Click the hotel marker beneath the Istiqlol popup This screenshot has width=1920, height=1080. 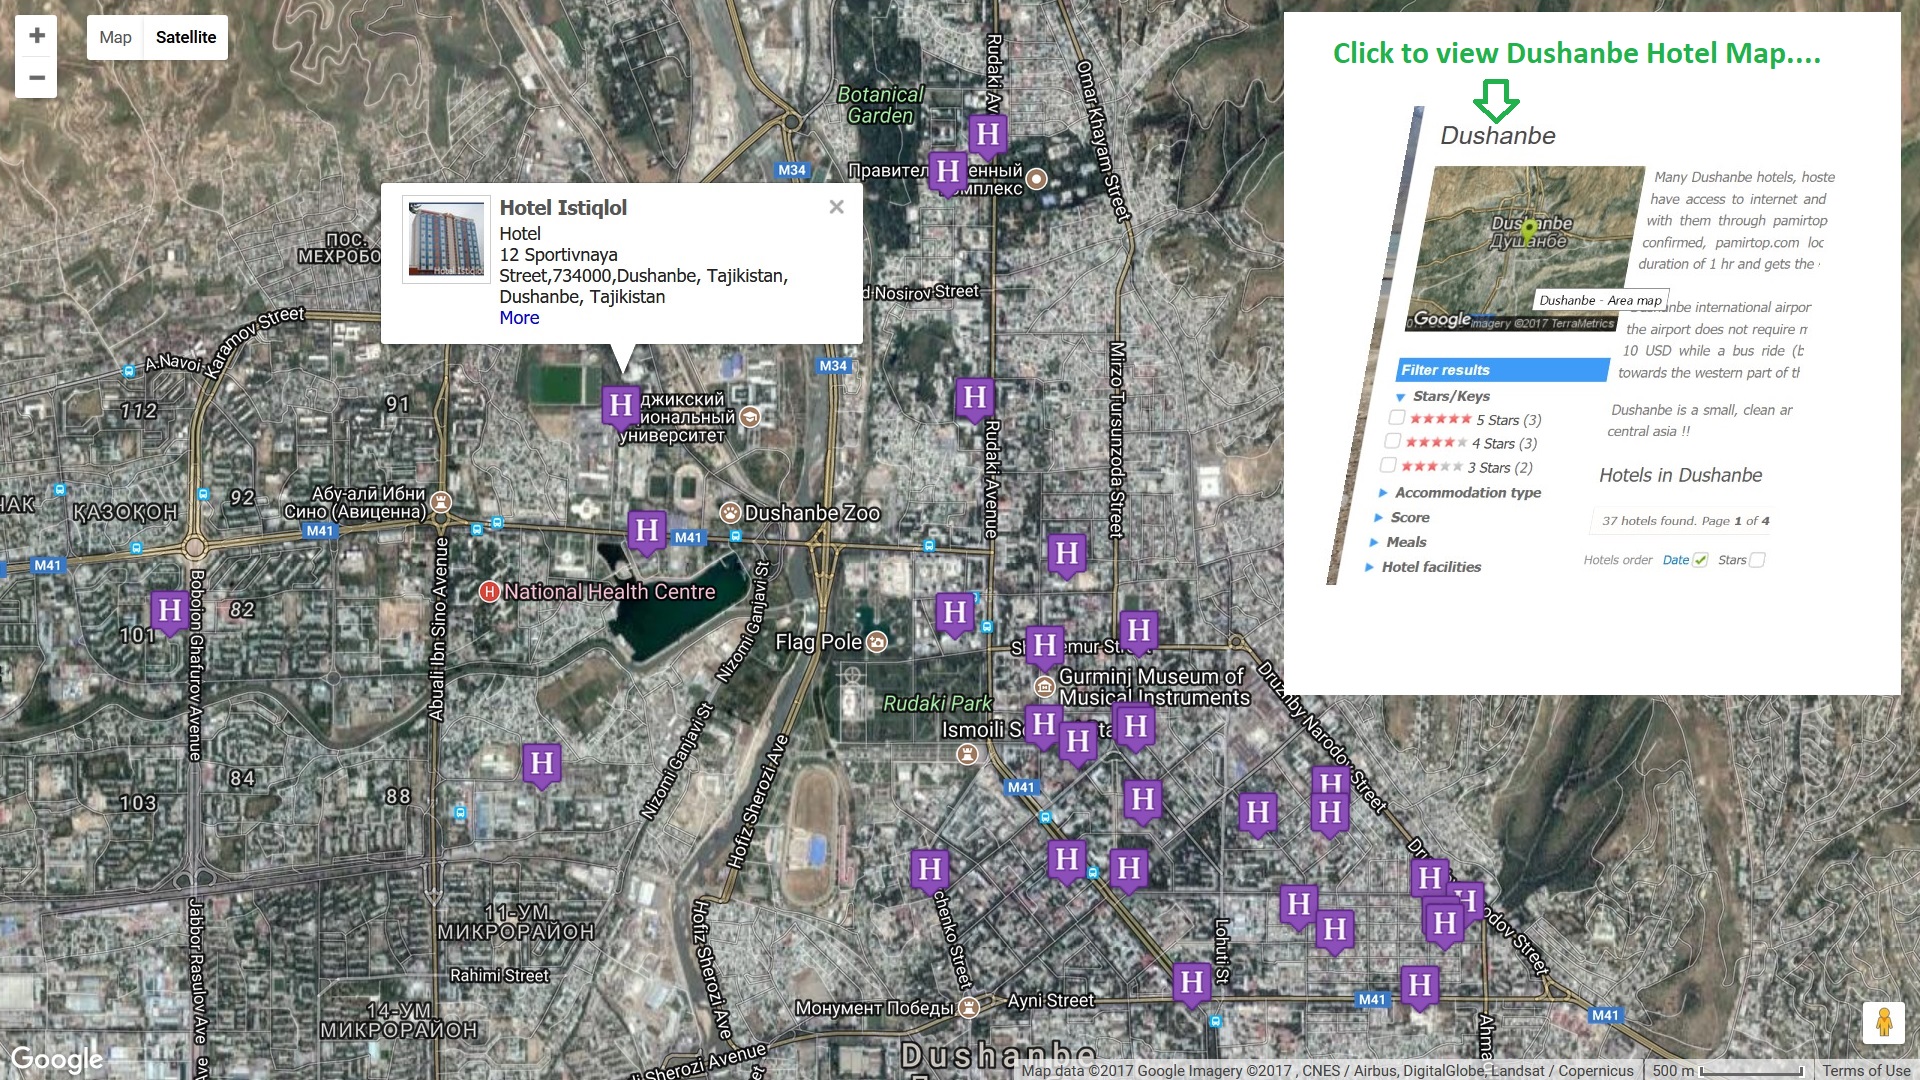pyautogui.click(x=621, y=407)
